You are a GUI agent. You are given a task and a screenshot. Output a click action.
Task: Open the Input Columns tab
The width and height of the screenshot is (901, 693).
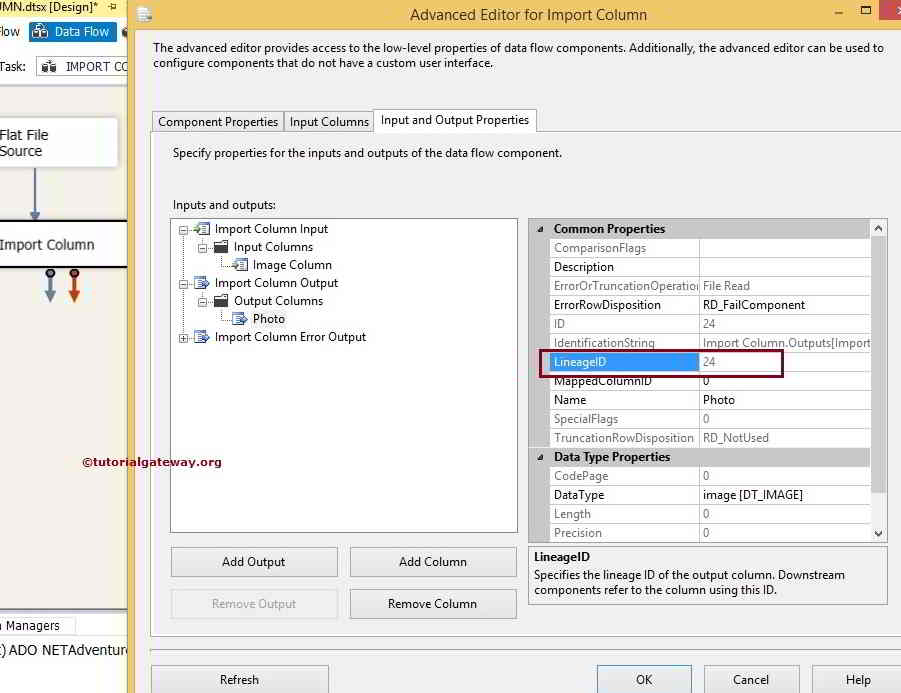[329, 121]
